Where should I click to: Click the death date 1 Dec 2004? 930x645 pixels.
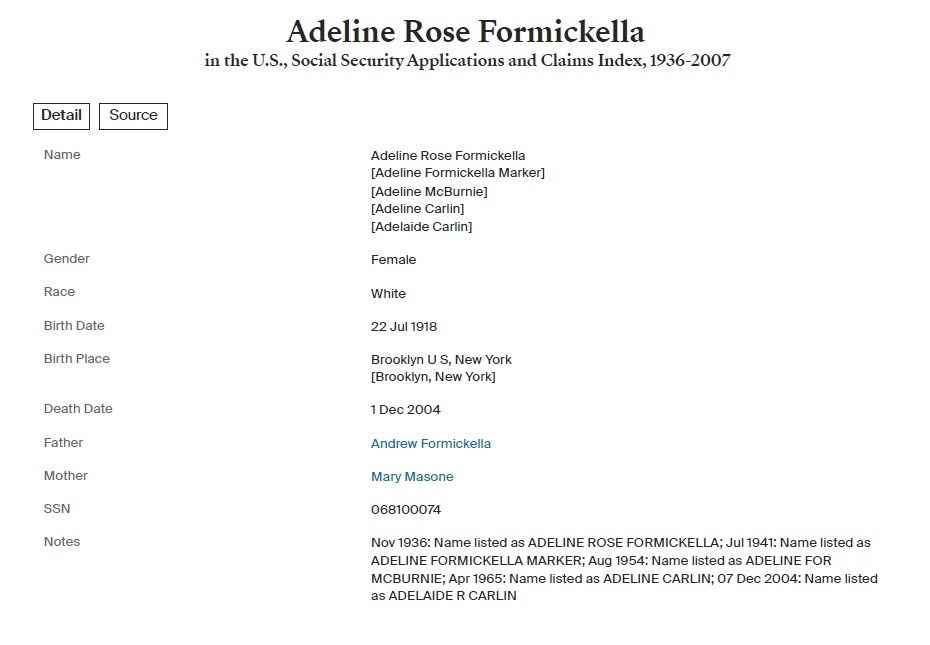(x=406, y=410)
